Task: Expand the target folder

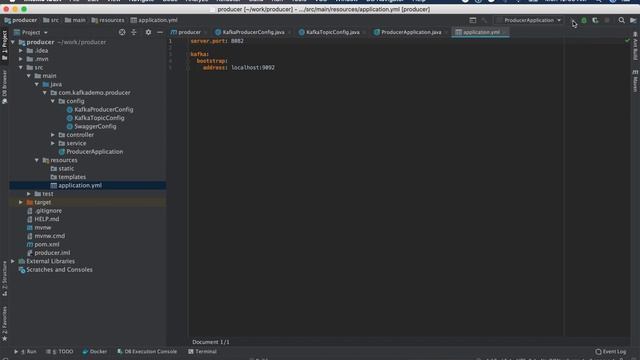Action: (x=21, y=202)
